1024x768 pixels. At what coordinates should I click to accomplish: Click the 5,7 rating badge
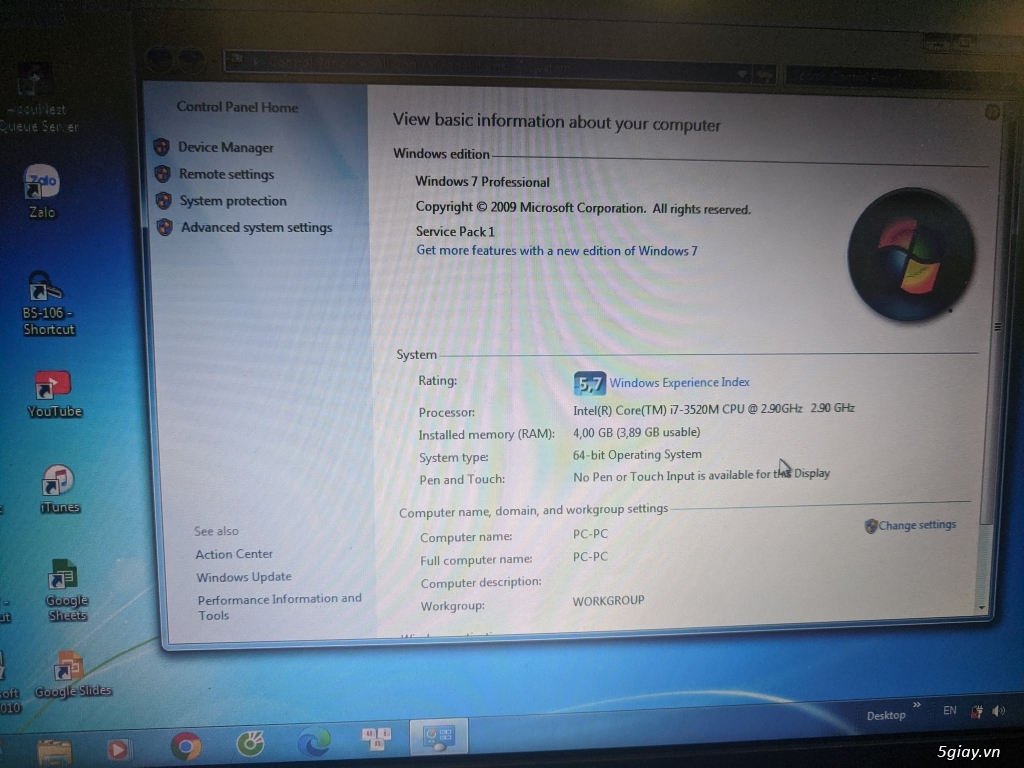click(589, 383)
